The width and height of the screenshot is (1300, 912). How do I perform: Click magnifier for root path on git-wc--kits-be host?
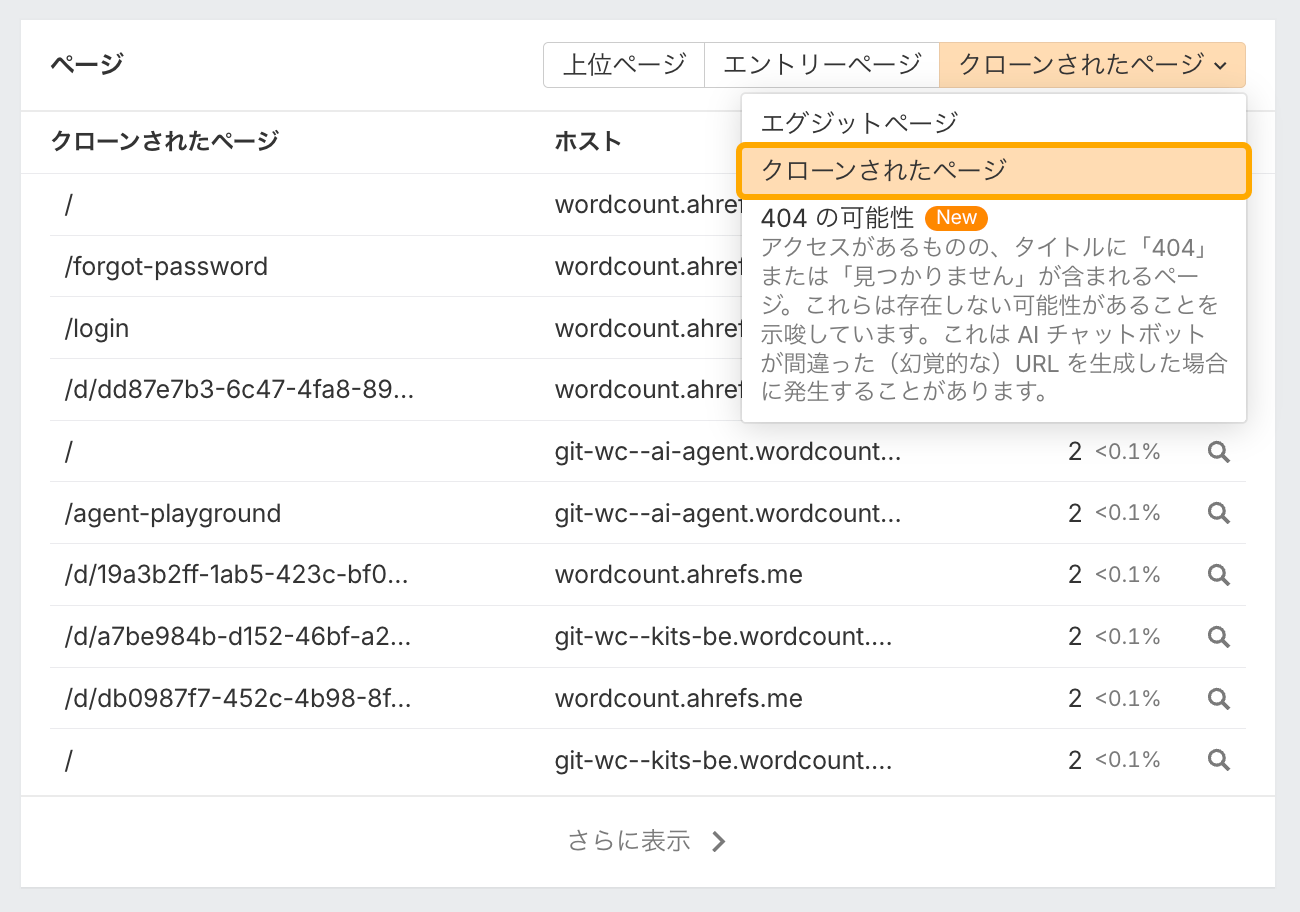[1218, 761]
